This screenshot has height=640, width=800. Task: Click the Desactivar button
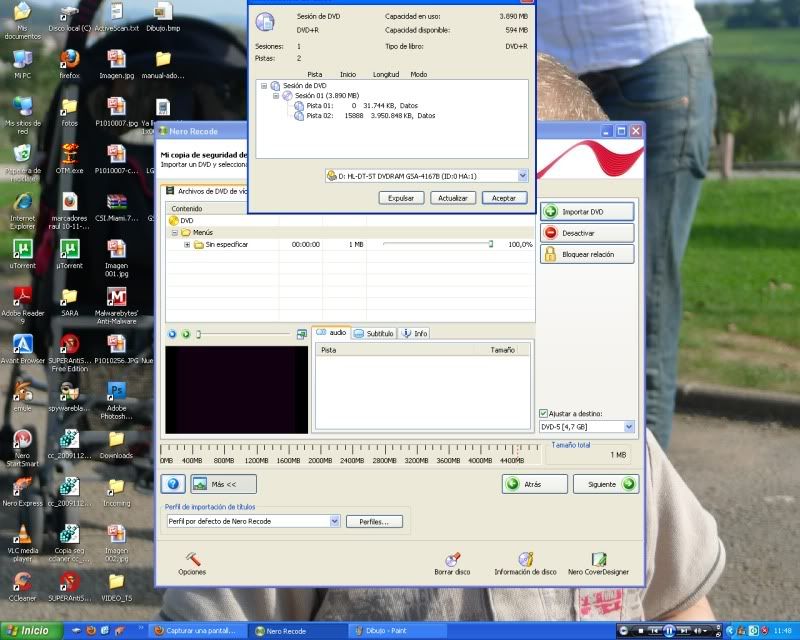(x=587, y=233)
